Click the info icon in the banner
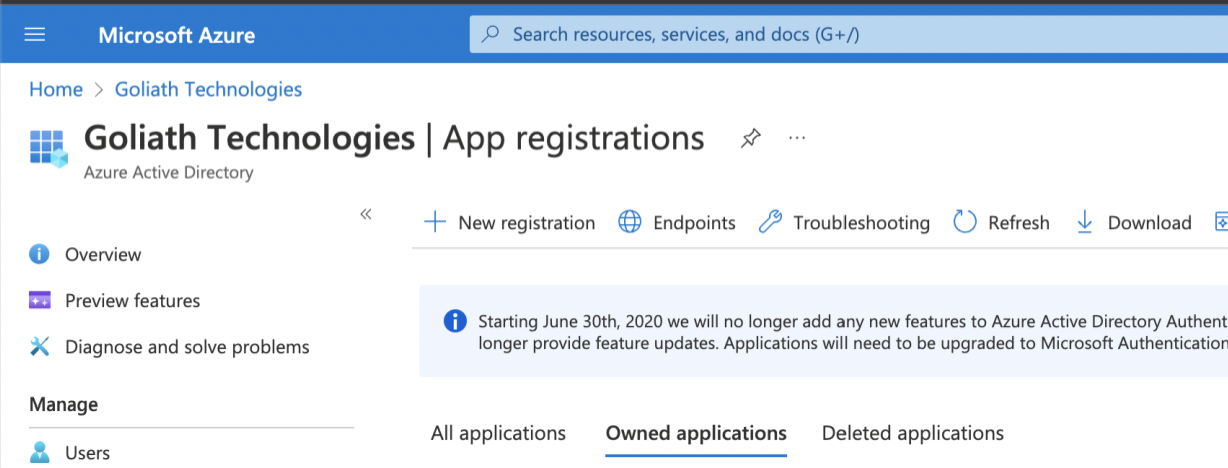The height and width of the screenshot is (468, 1228). [x=455, y=321]
